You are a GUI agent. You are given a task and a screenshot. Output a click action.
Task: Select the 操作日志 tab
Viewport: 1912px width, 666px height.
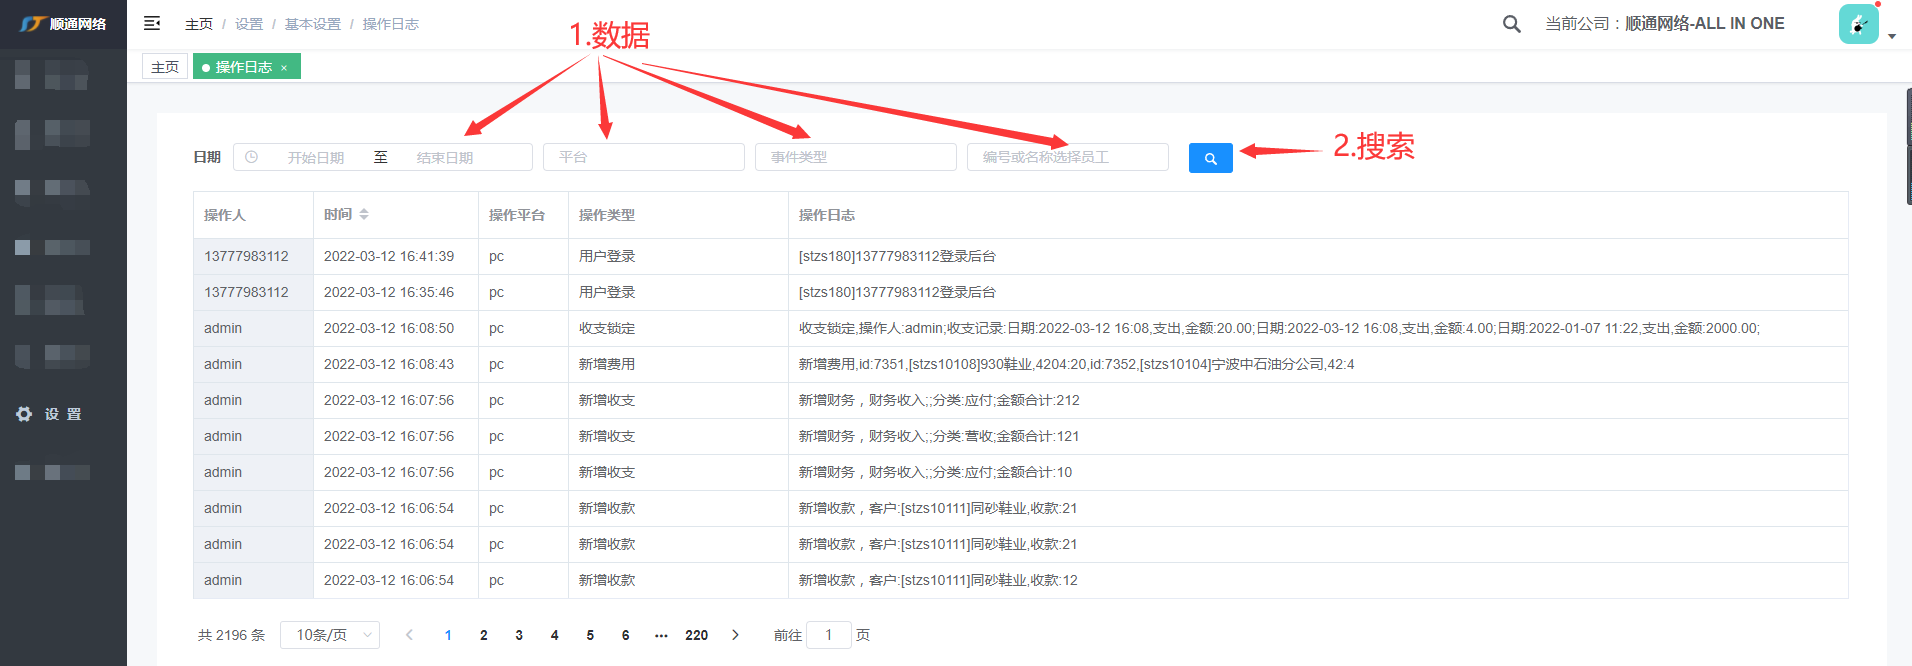[242, 67]
